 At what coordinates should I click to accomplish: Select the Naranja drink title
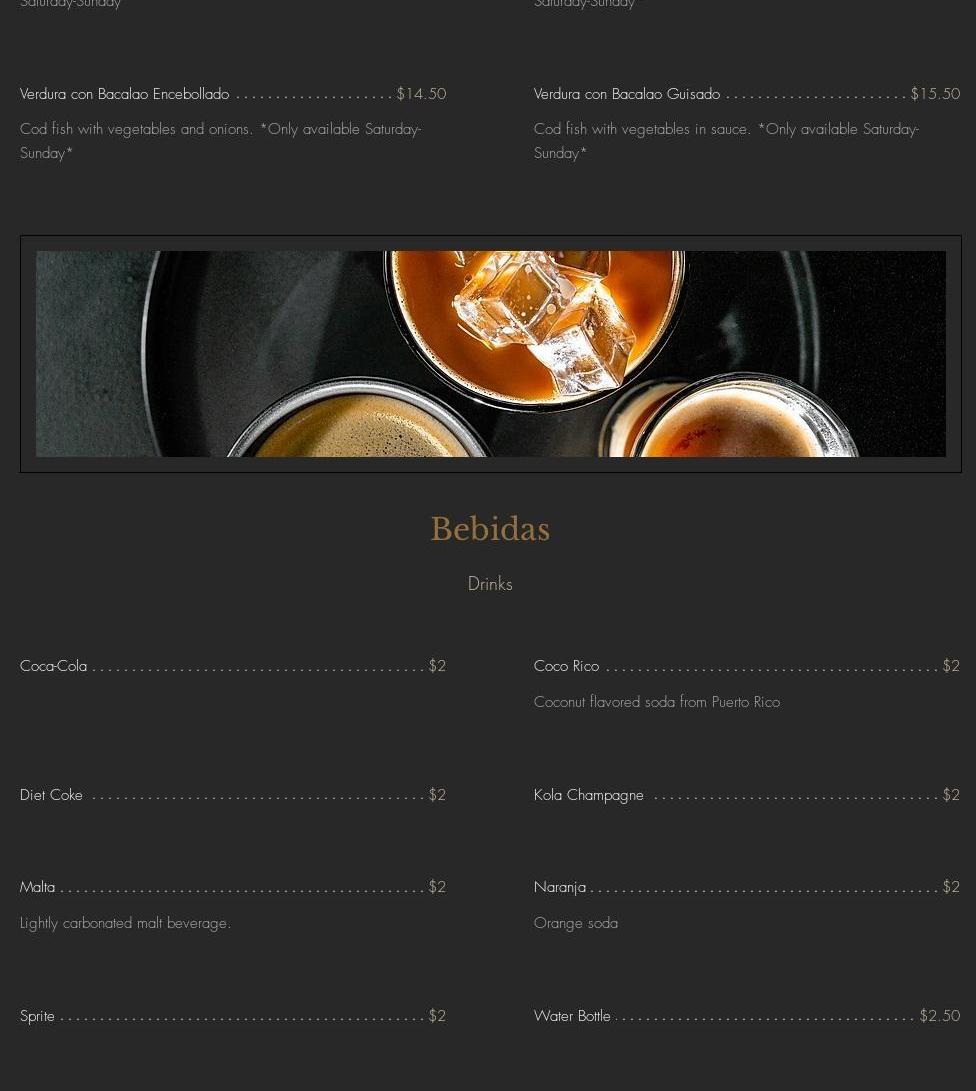pyautogui.click(x=560, y=887)
